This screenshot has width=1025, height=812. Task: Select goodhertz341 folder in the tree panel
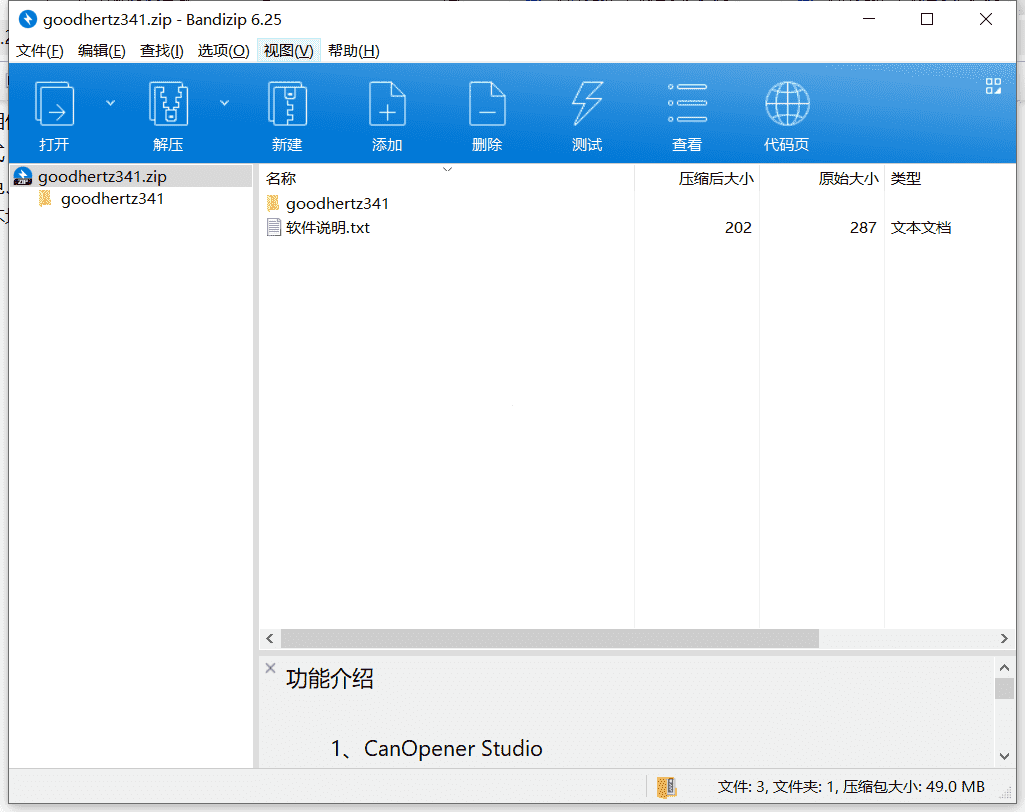coord(112,199)
